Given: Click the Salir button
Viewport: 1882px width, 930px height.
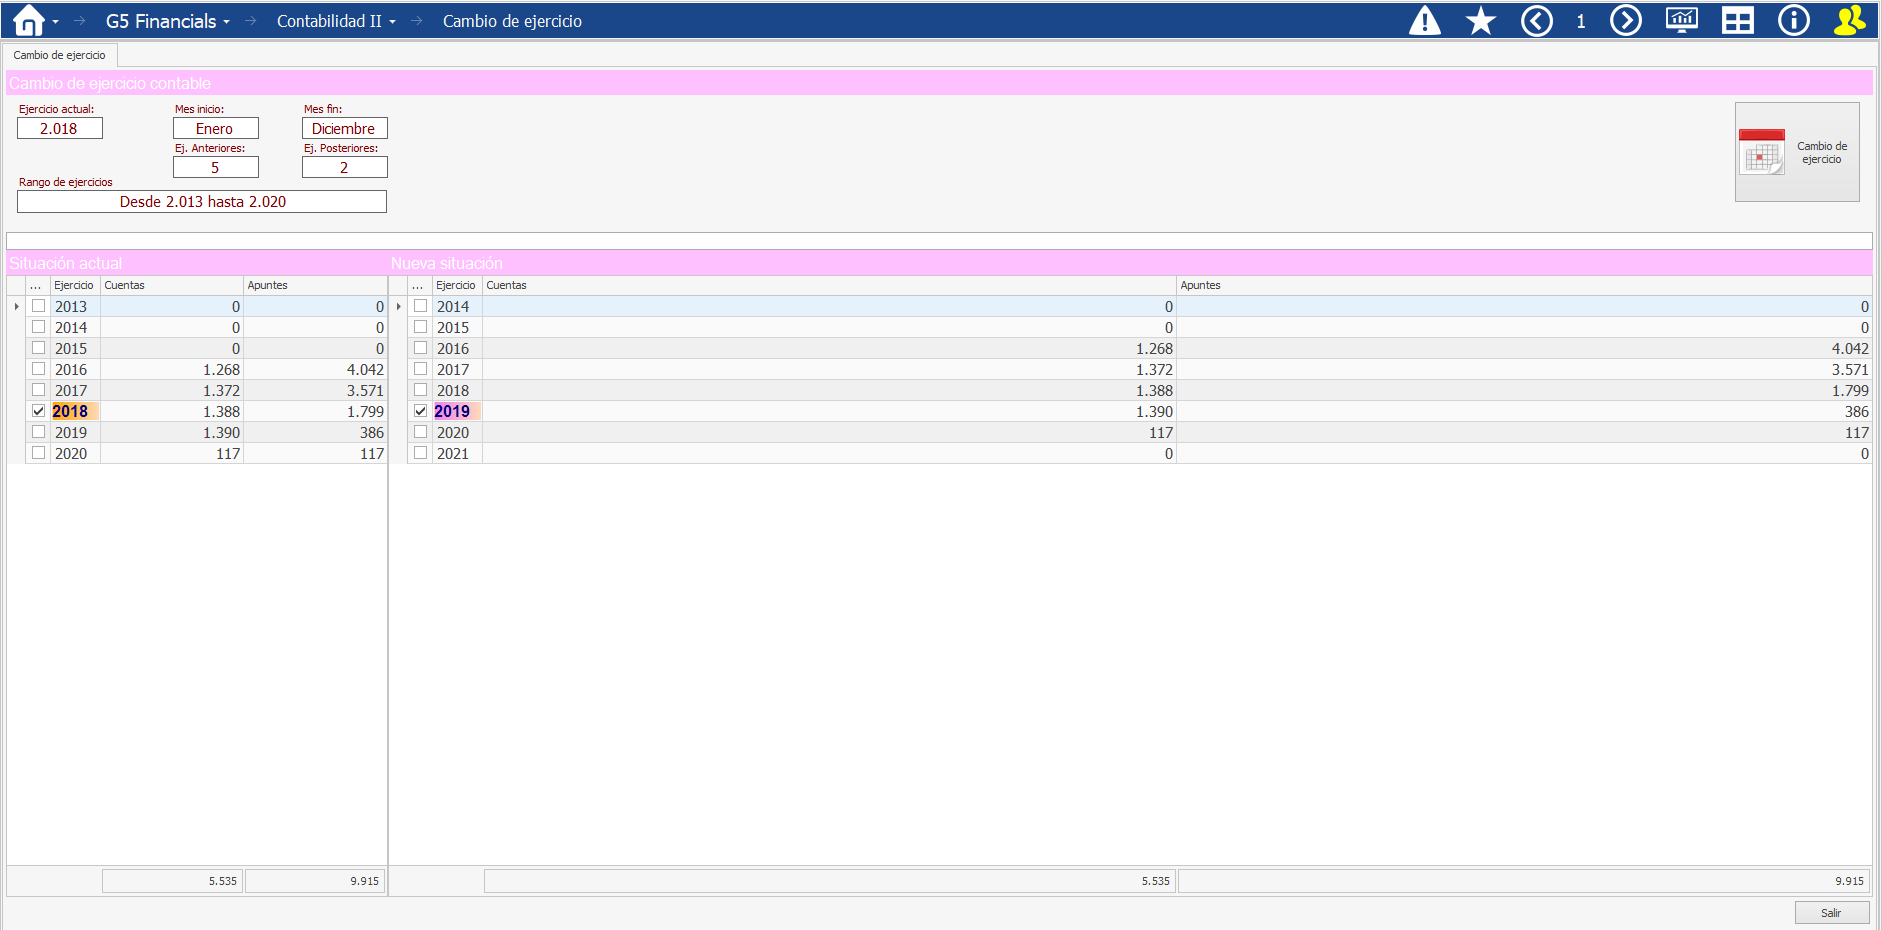Looking at the screenshot, I should click(1830, 913).
